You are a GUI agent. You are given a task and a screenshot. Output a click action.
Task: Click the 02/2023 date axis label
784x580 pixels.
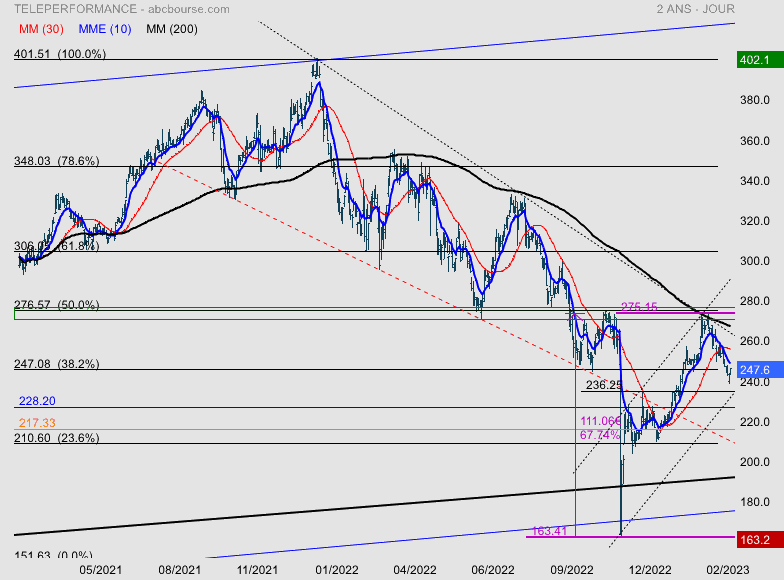coord(728,570)
